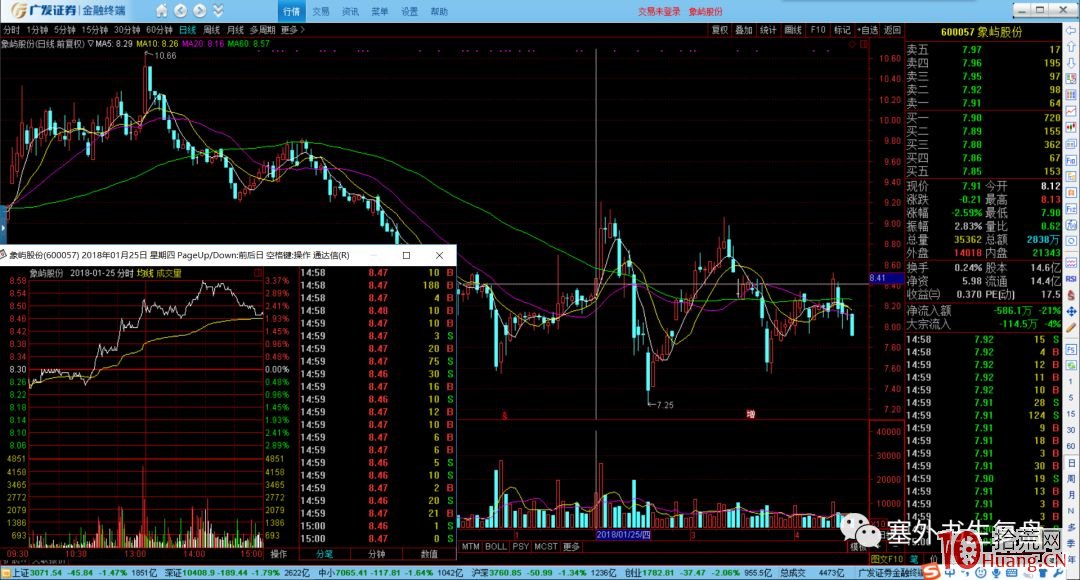The width and height of the screenshot is (1080, 580).
Task: Select the 30分钟 chart period
Action: (x=127, y=30)
